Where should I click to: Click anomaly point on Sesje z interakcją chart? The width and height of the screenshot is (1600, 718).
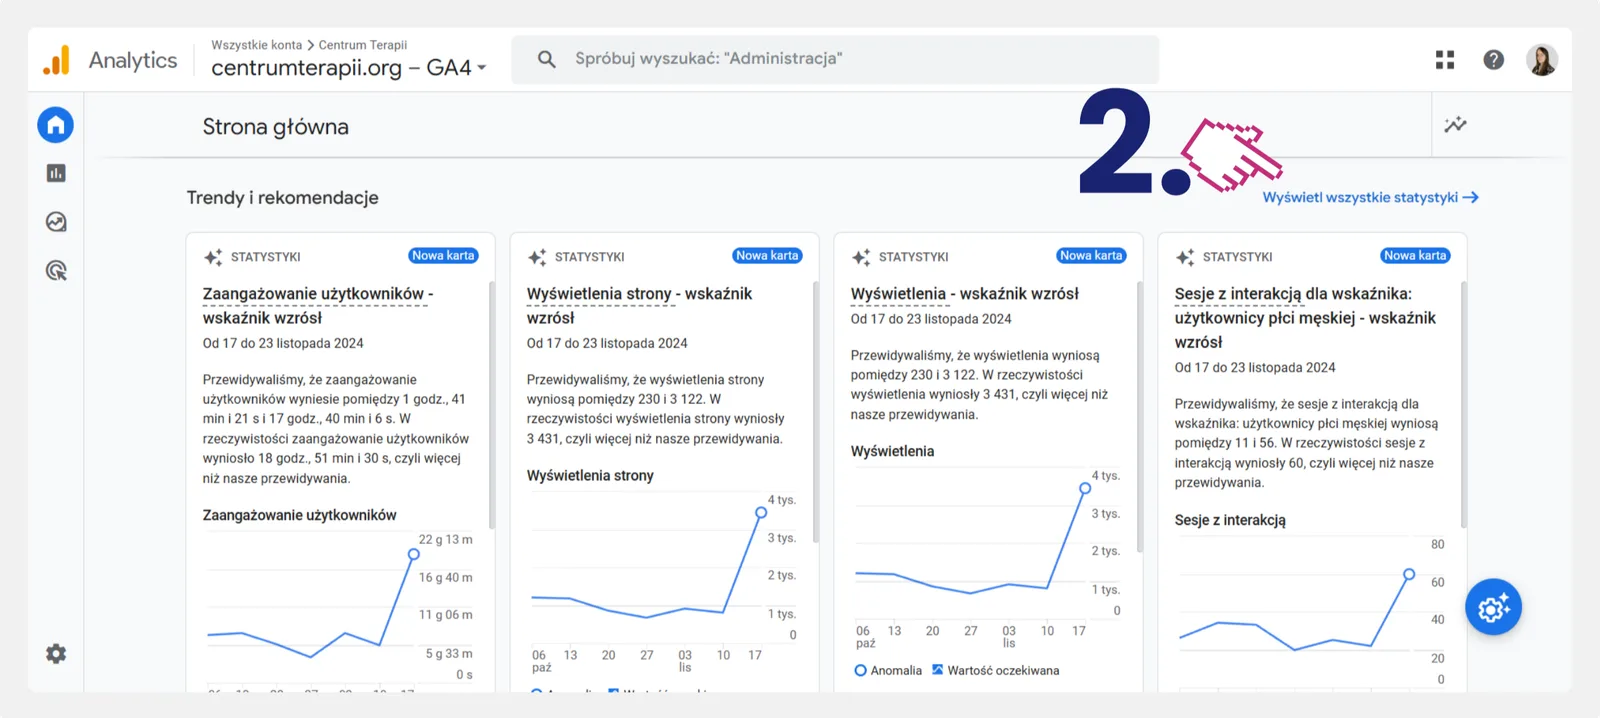click(x=1409, y=574)
